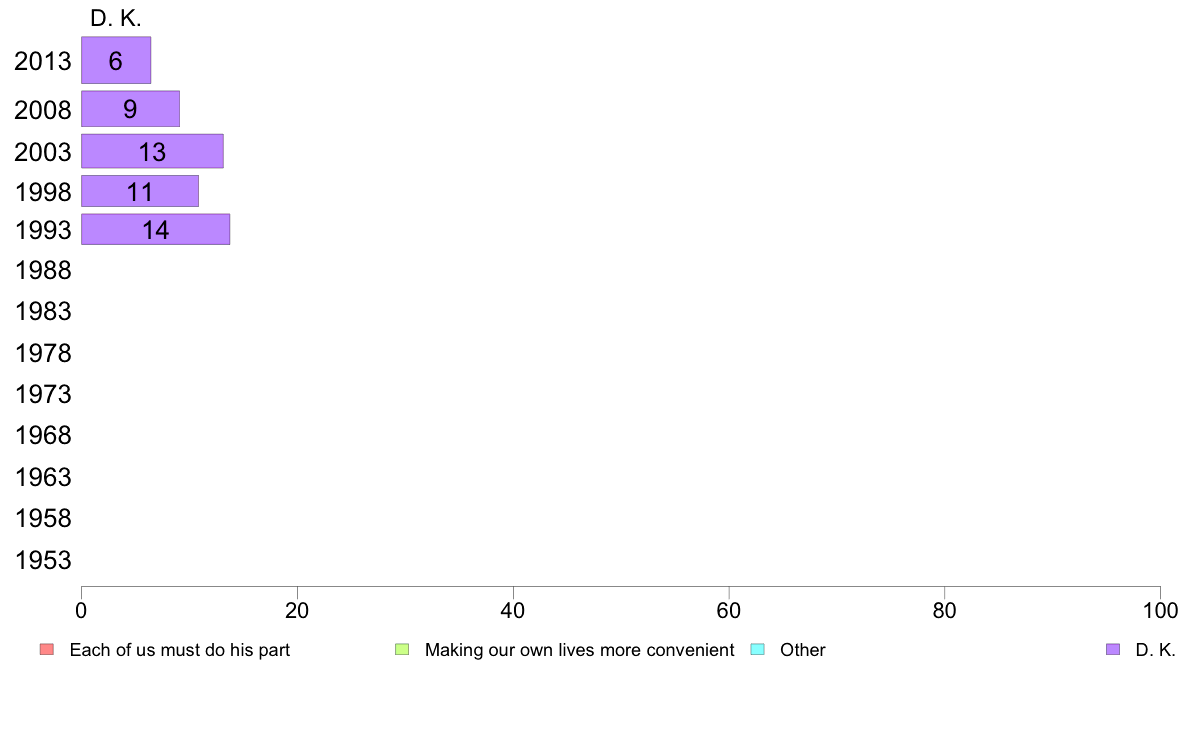Click the D. K. column header
Viewport: 1188px width, 736px height.
116,18
